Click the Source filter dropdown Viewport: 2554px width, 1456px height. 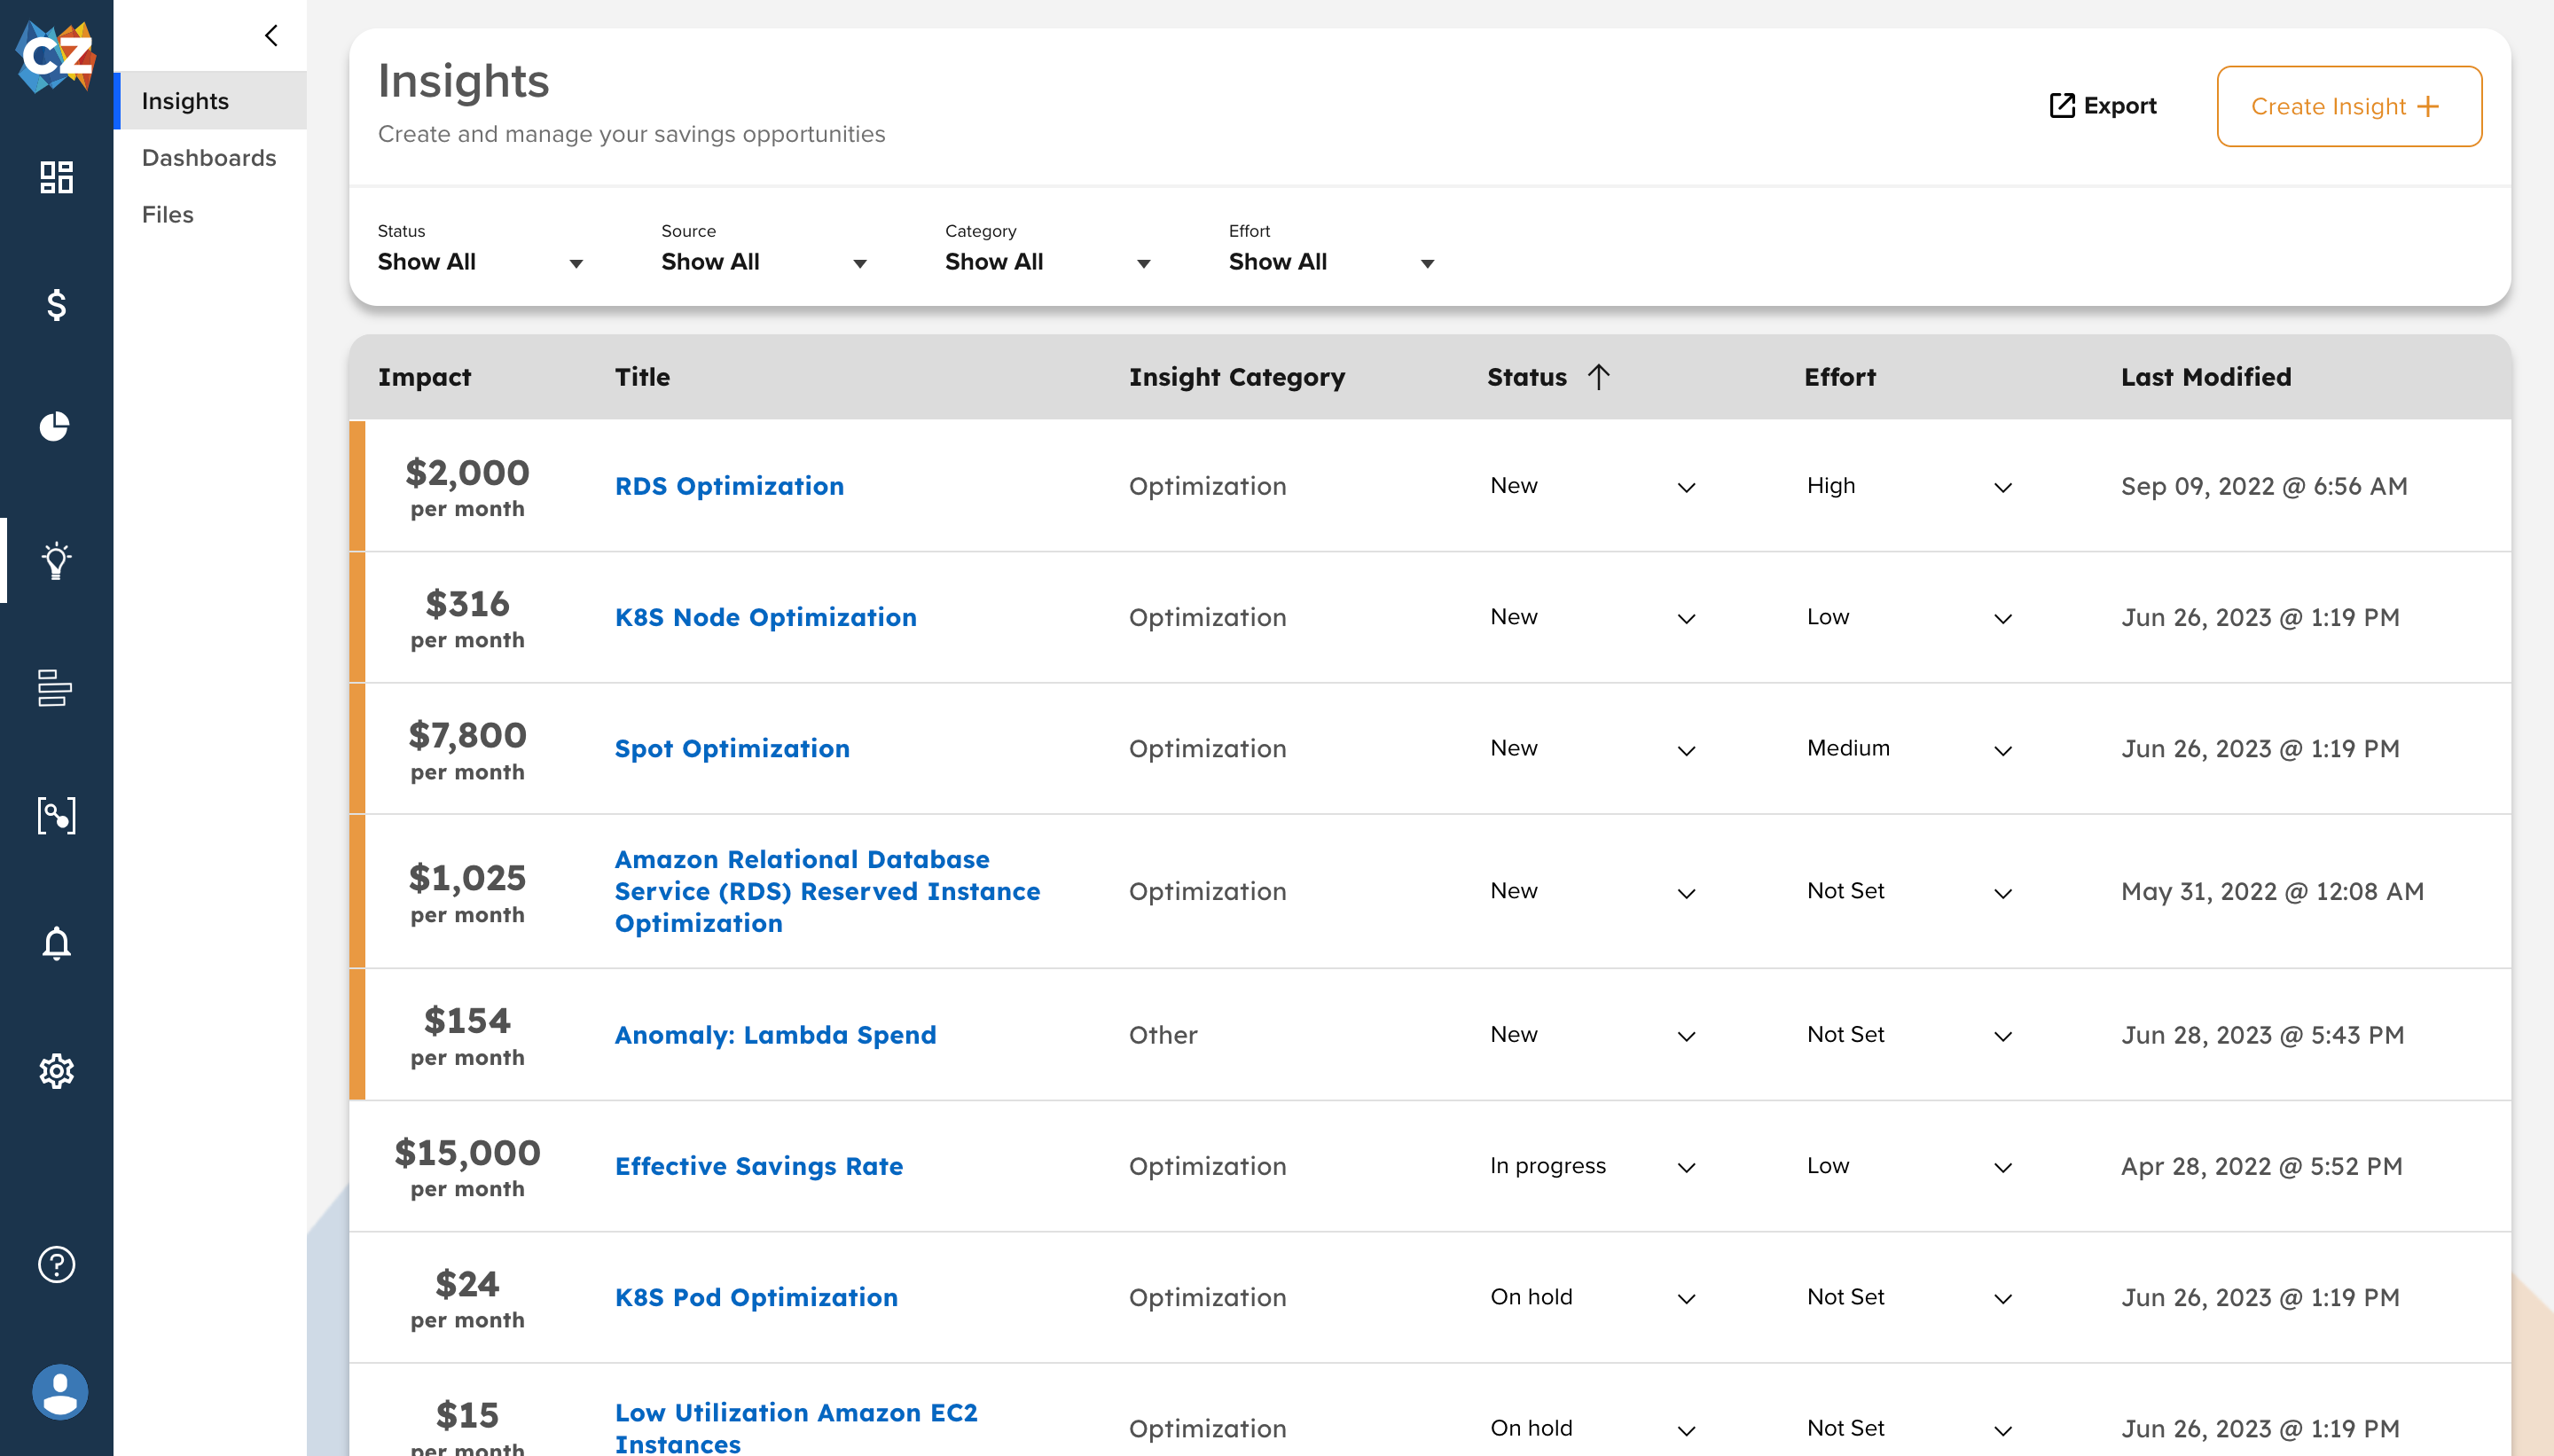pos(763,262)
